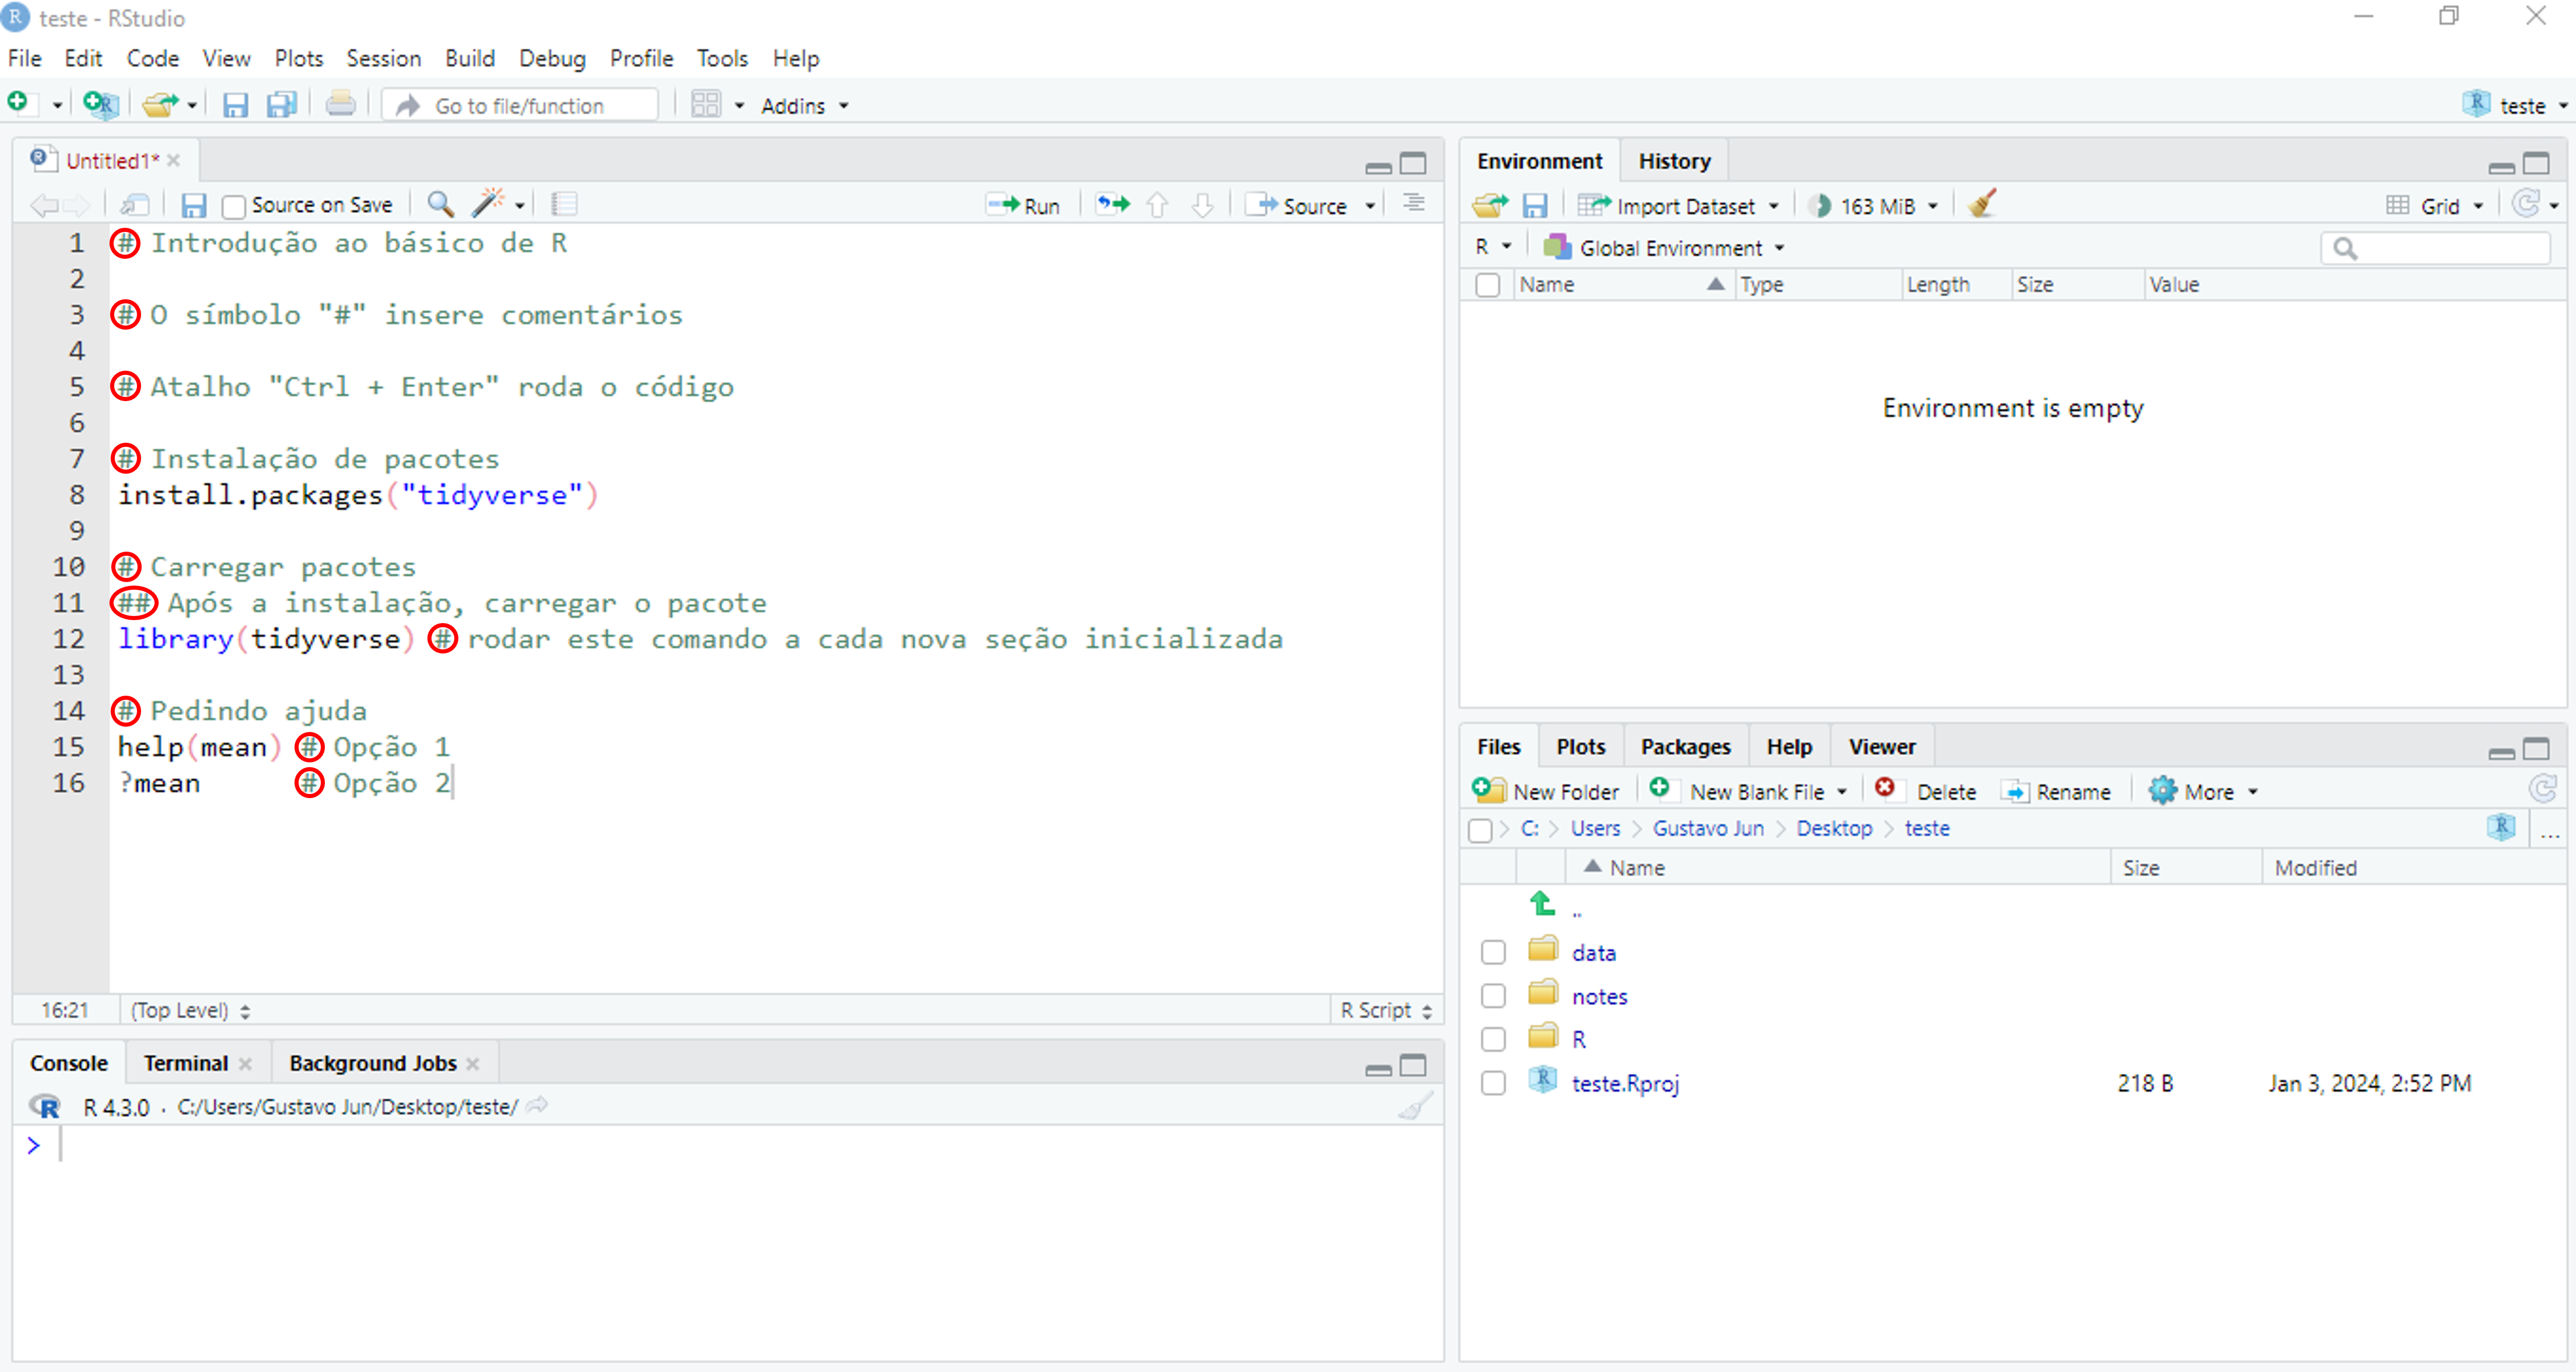Re-run previous code region icon
Screen dimensions: 2576x1372
coord(1112,205)
